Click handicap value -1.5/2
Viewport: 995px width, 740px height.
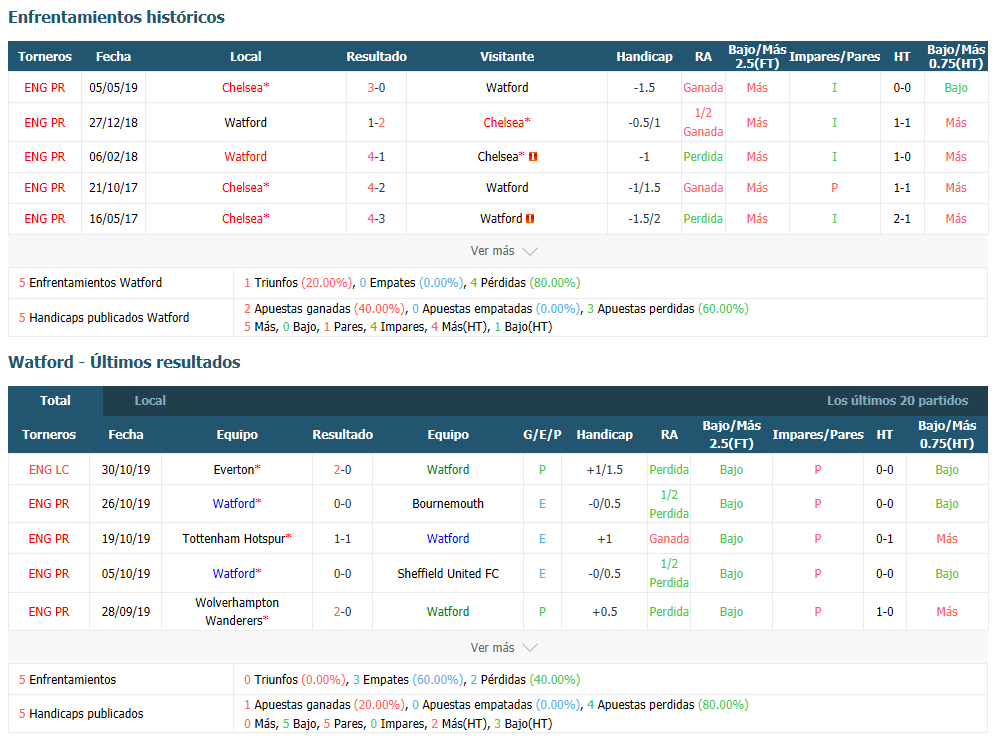coord(644,219)
